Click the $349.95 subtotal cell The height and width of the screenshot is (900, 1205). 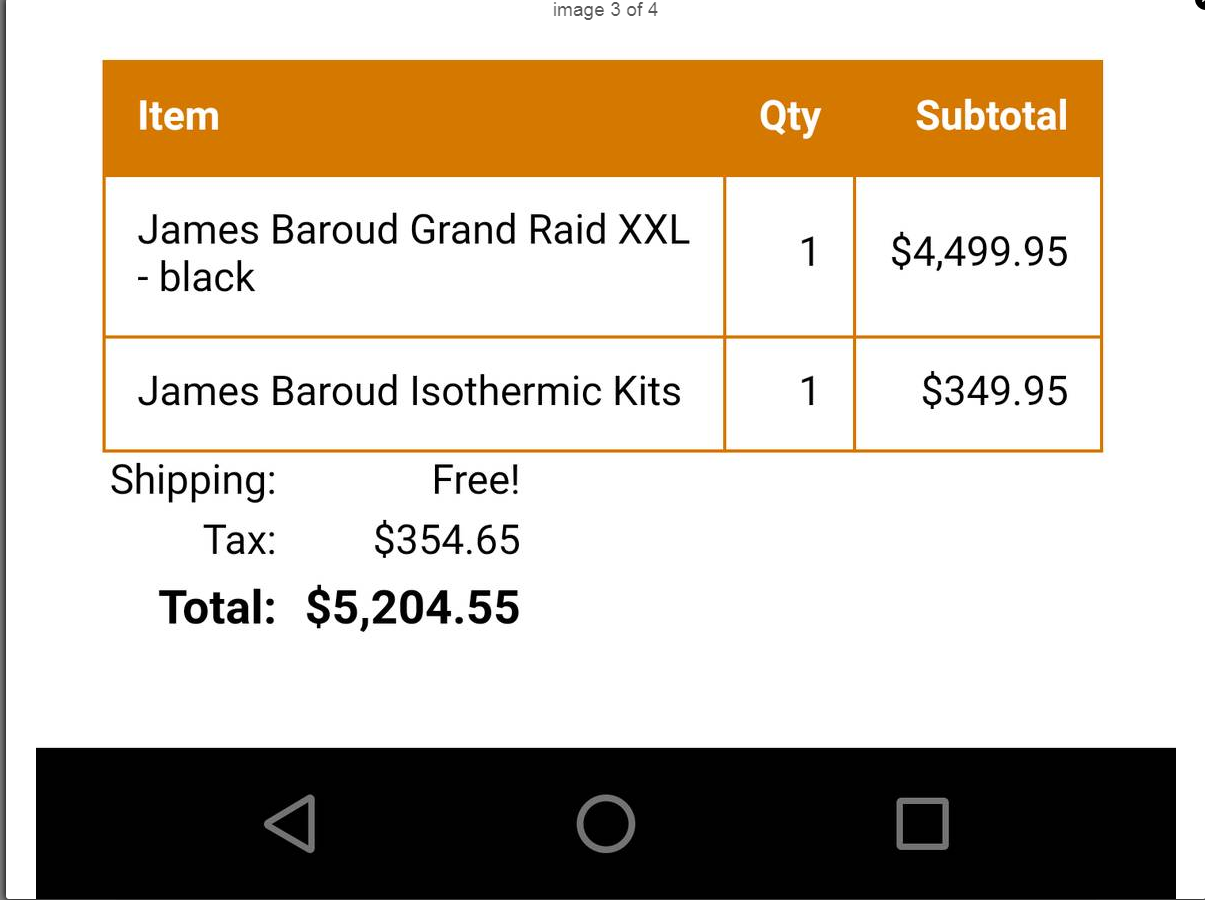click(x=978, y=394)
